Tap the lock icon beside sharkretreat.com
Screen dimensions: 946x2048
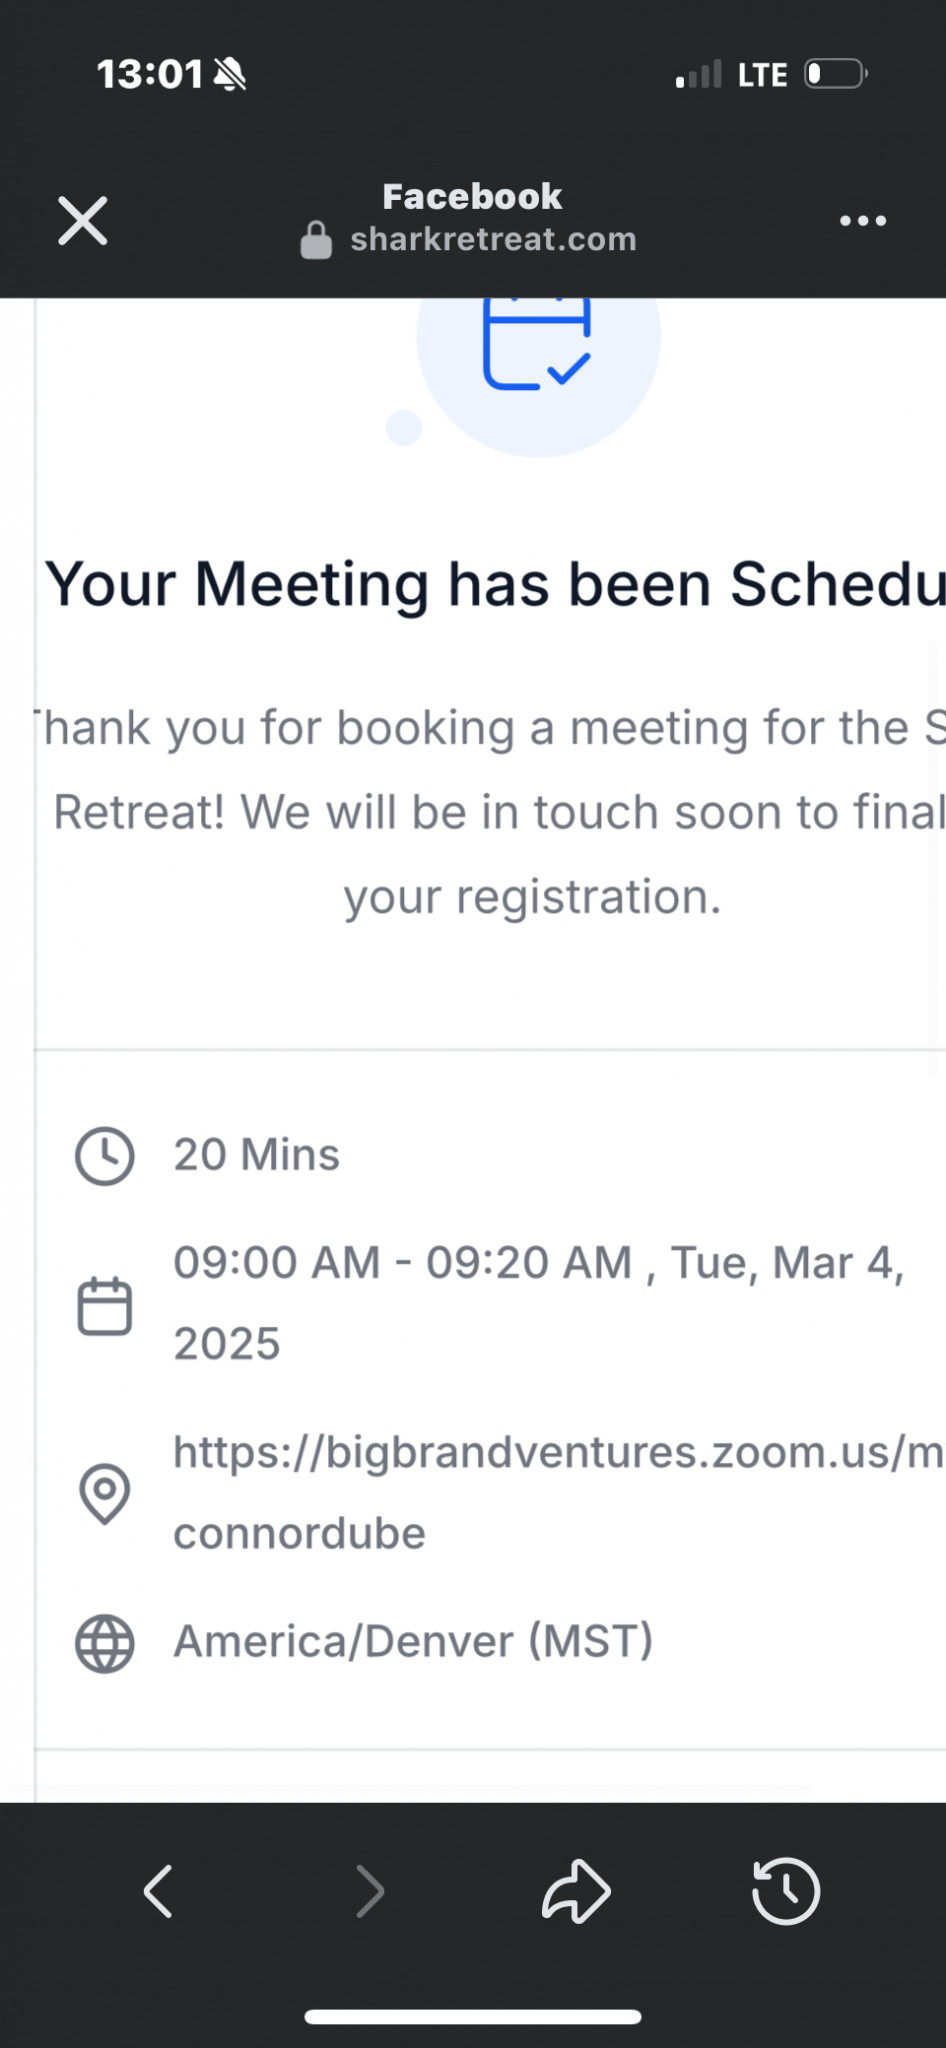point(316,241)
